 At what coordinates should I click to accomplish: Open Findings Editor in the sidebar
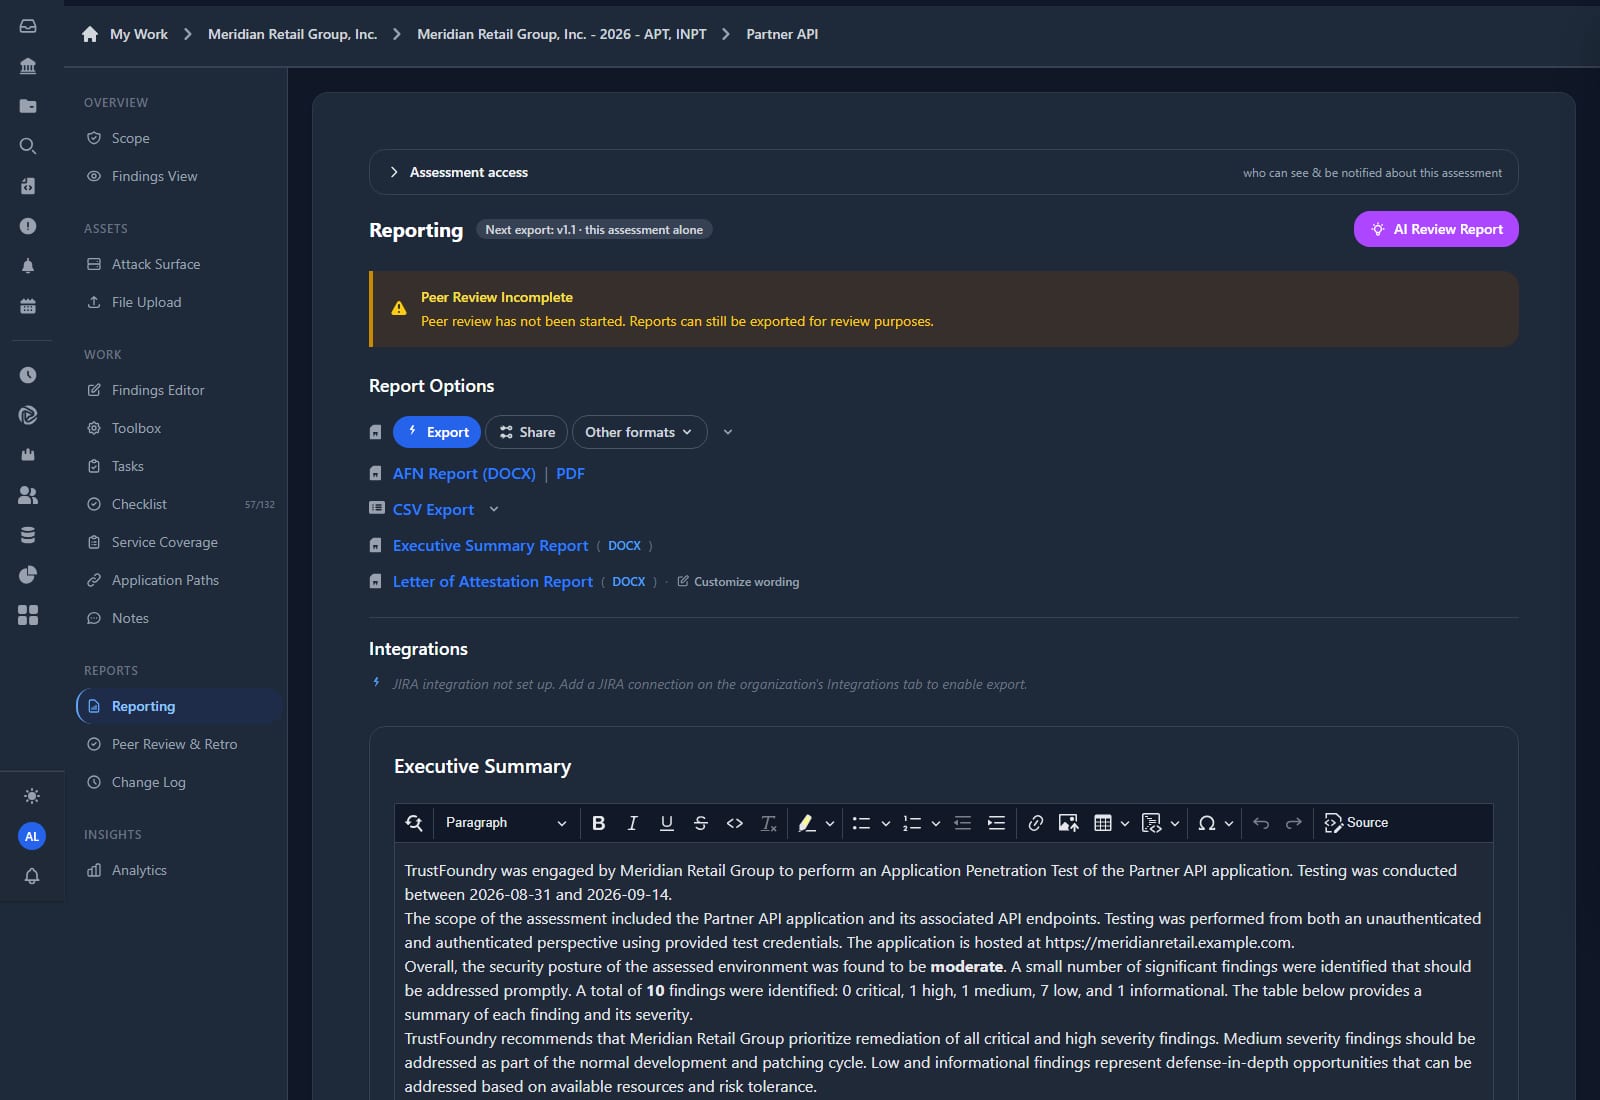click(x=158, y=390)
